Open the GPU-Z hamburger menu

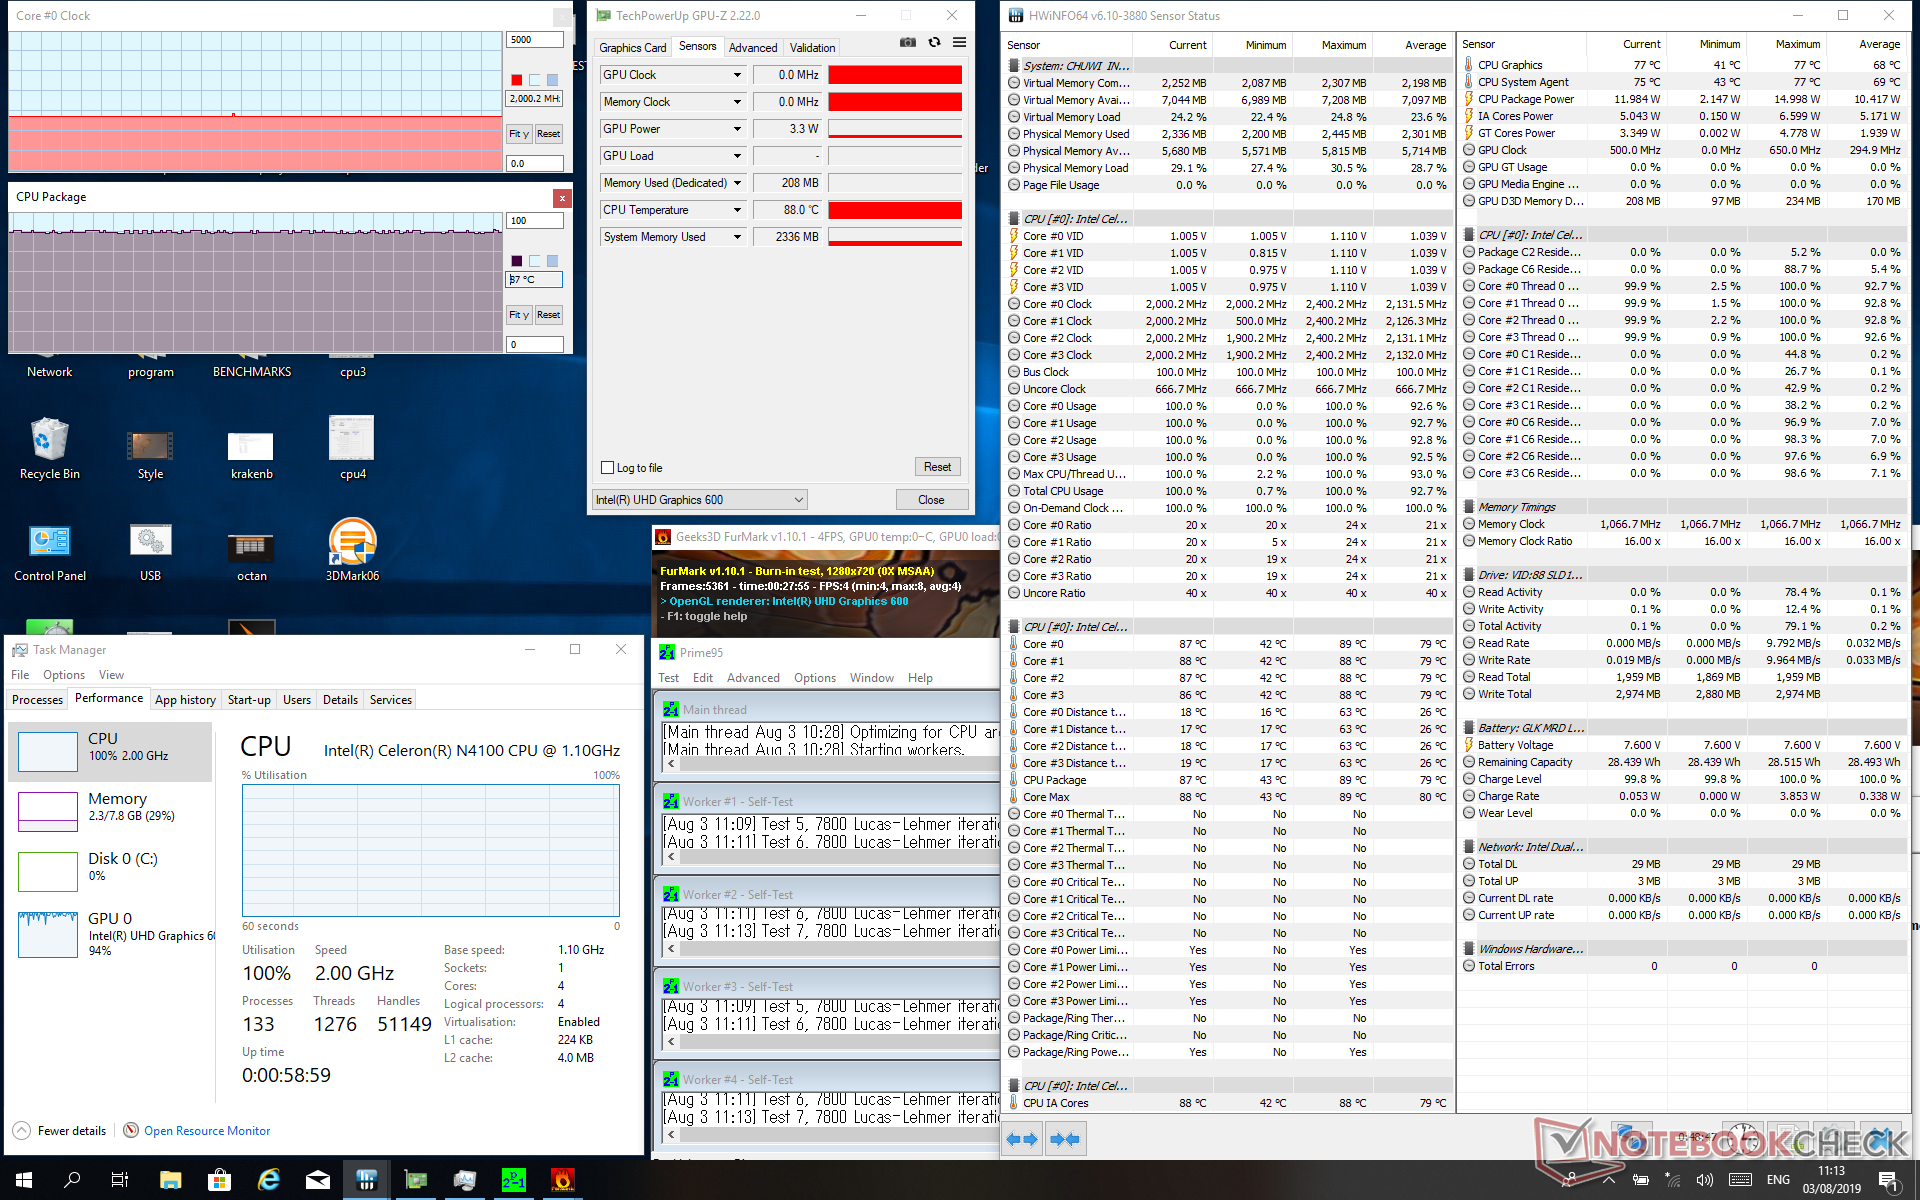click(959, 42)
